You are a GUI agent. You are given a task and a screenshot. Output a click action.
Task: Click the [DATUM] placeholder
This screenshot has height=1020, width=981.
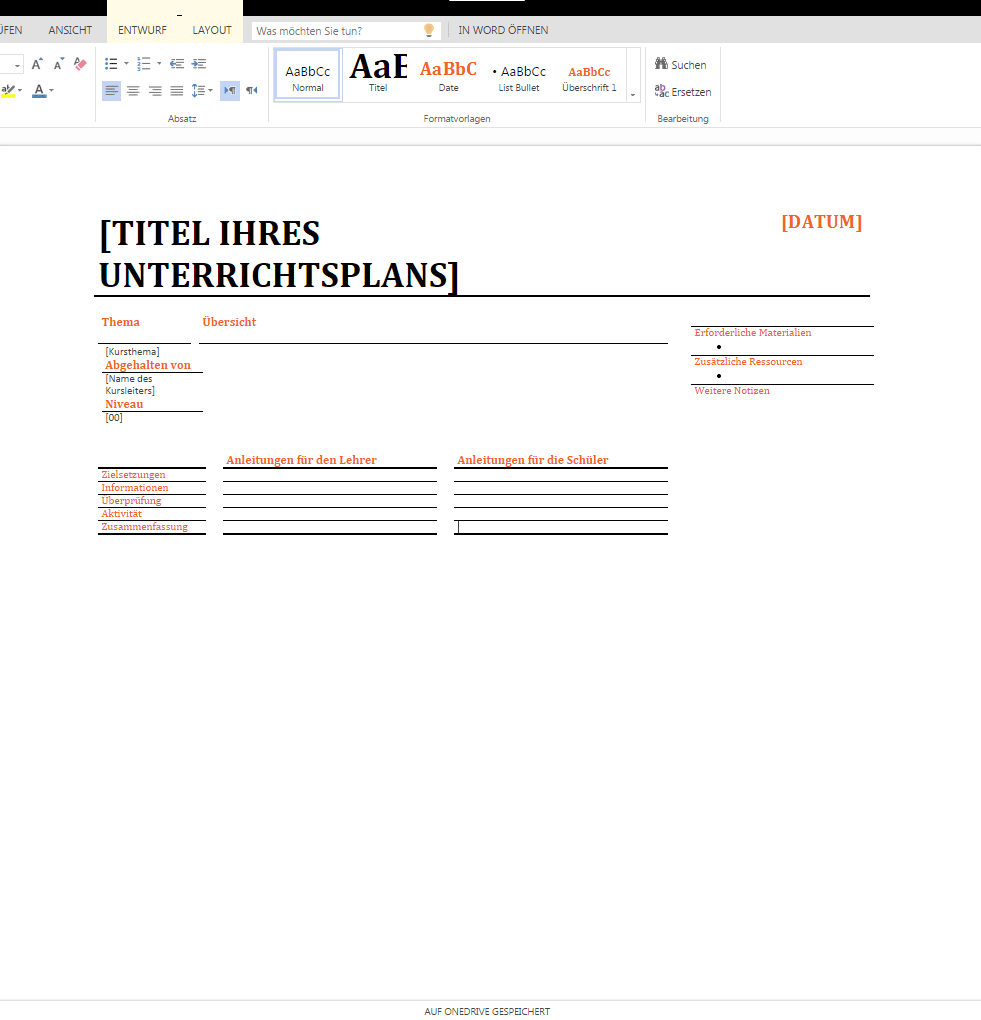tap(822, 222)
